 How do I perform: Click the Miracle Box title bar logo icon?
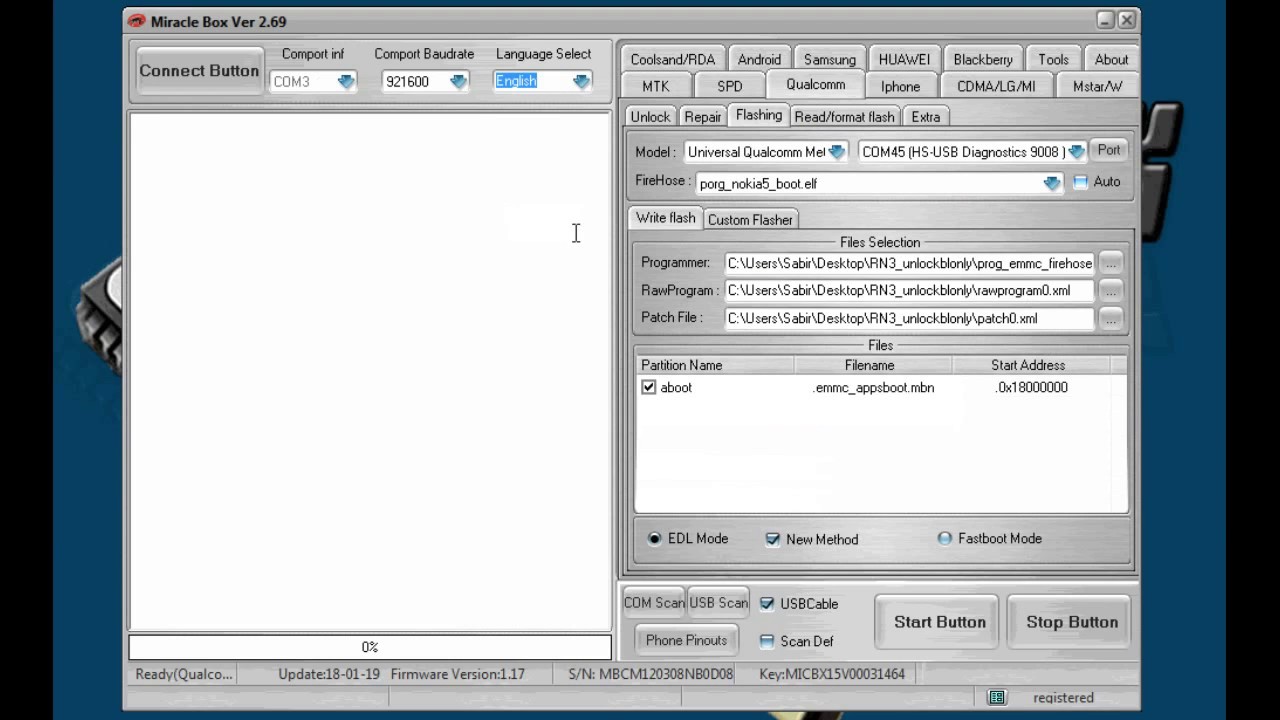coord(137,21)
